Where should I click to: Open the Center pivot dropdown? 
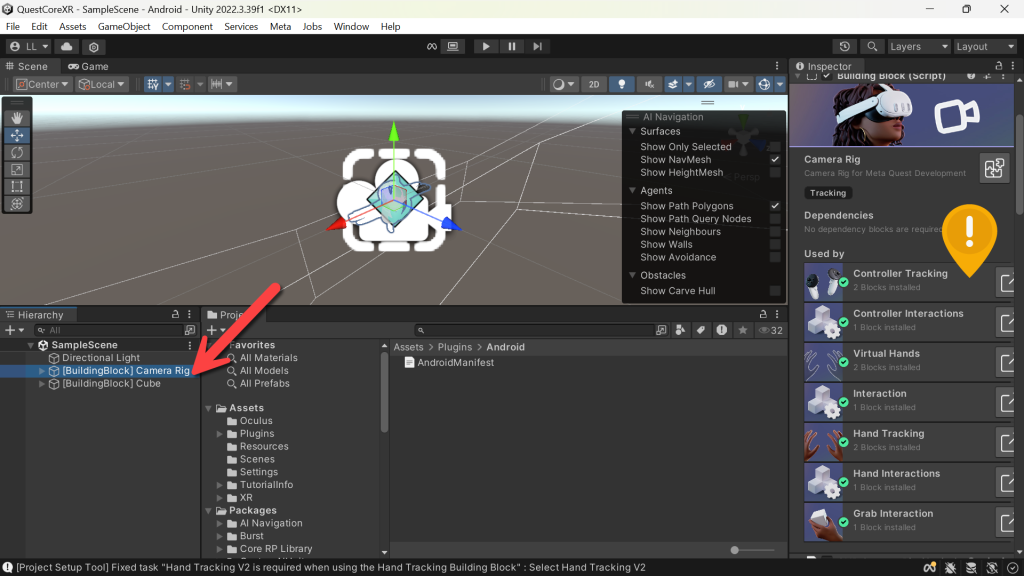point(42,84)
